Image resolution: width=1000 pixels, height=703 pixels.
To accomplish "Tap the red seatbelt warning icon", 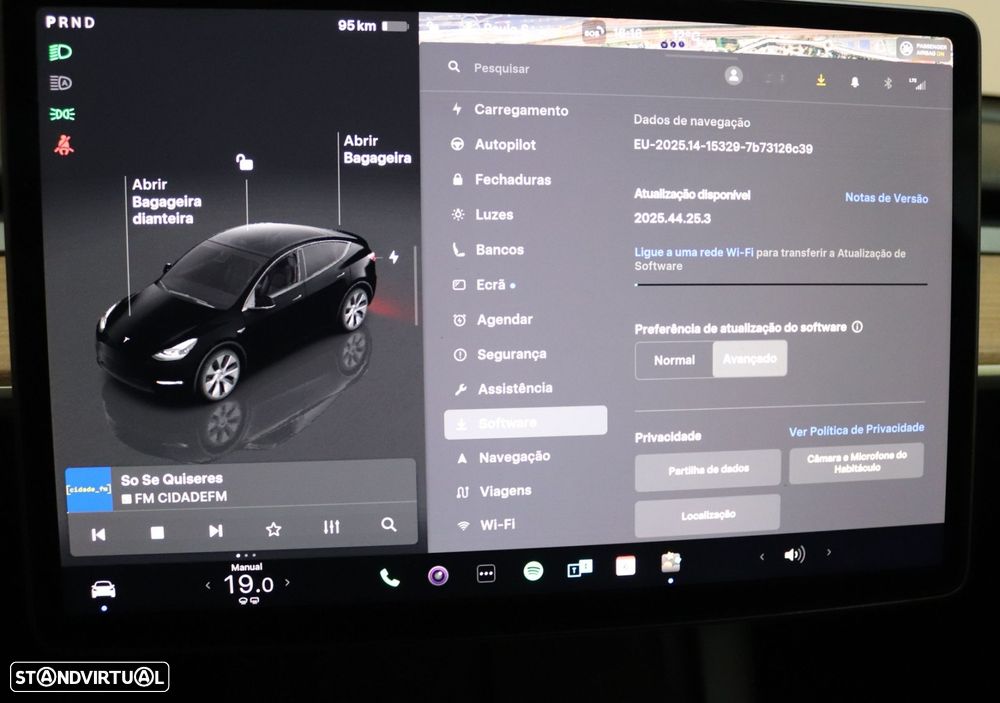I will pos(63,145).
